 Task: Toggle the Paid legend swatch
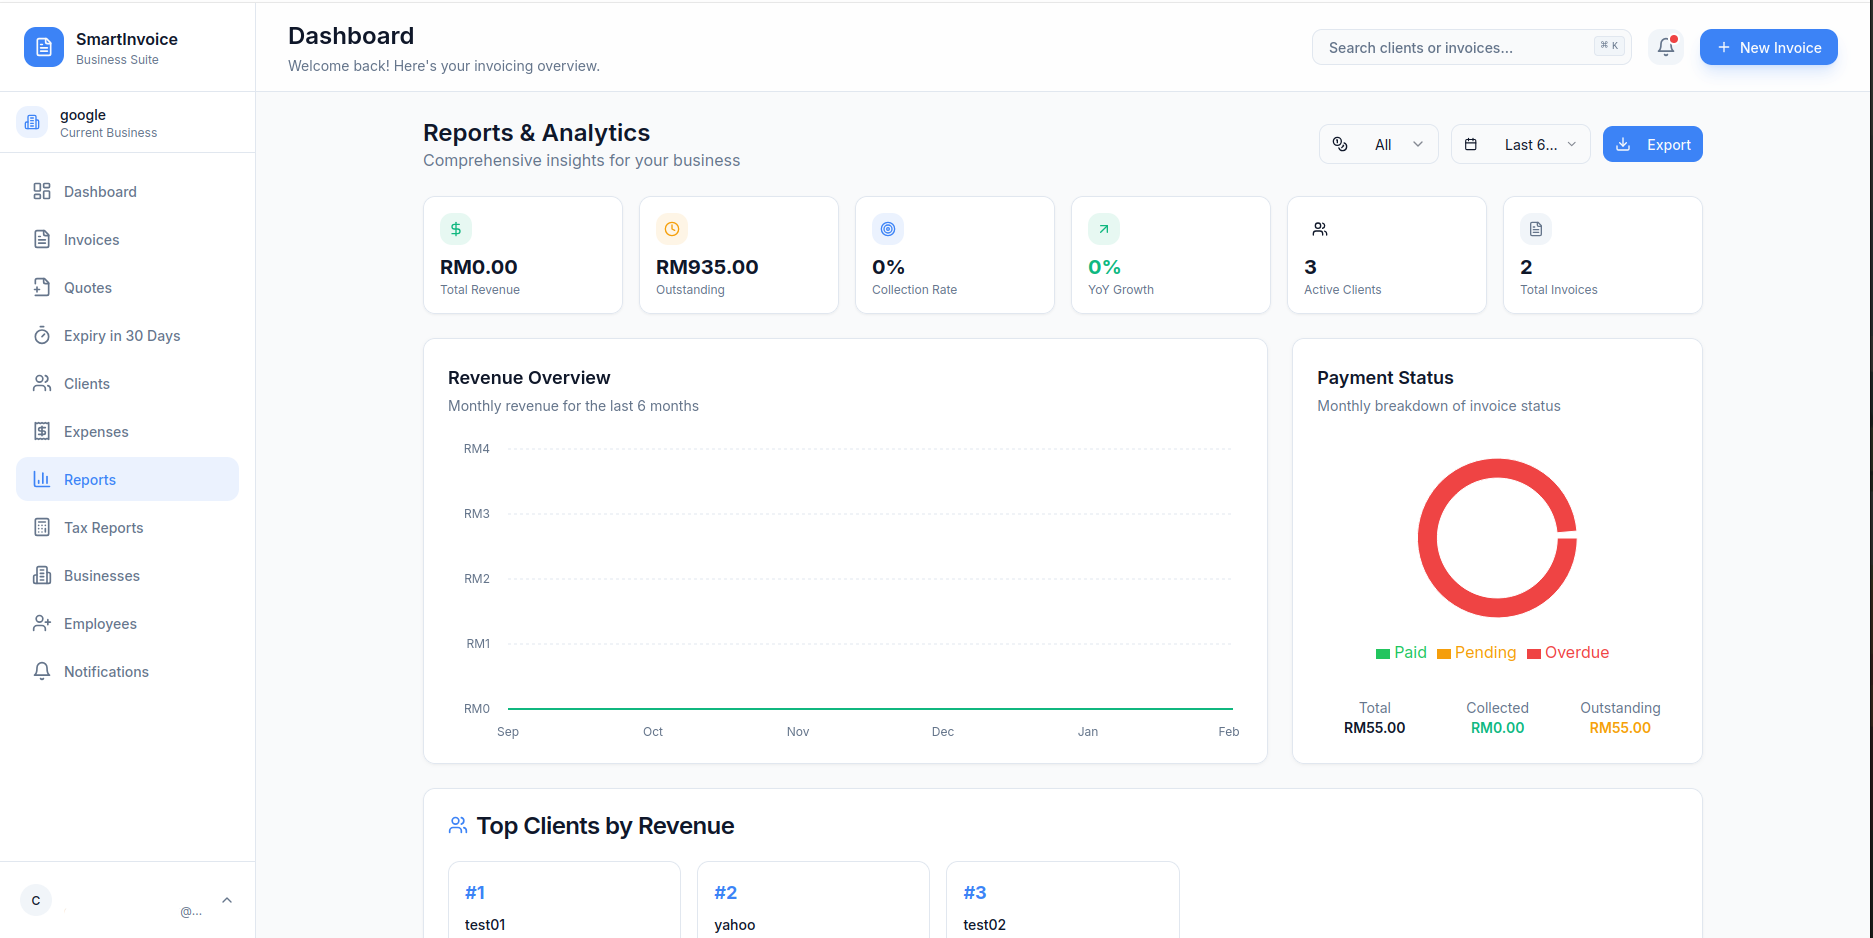(1383, 654)
